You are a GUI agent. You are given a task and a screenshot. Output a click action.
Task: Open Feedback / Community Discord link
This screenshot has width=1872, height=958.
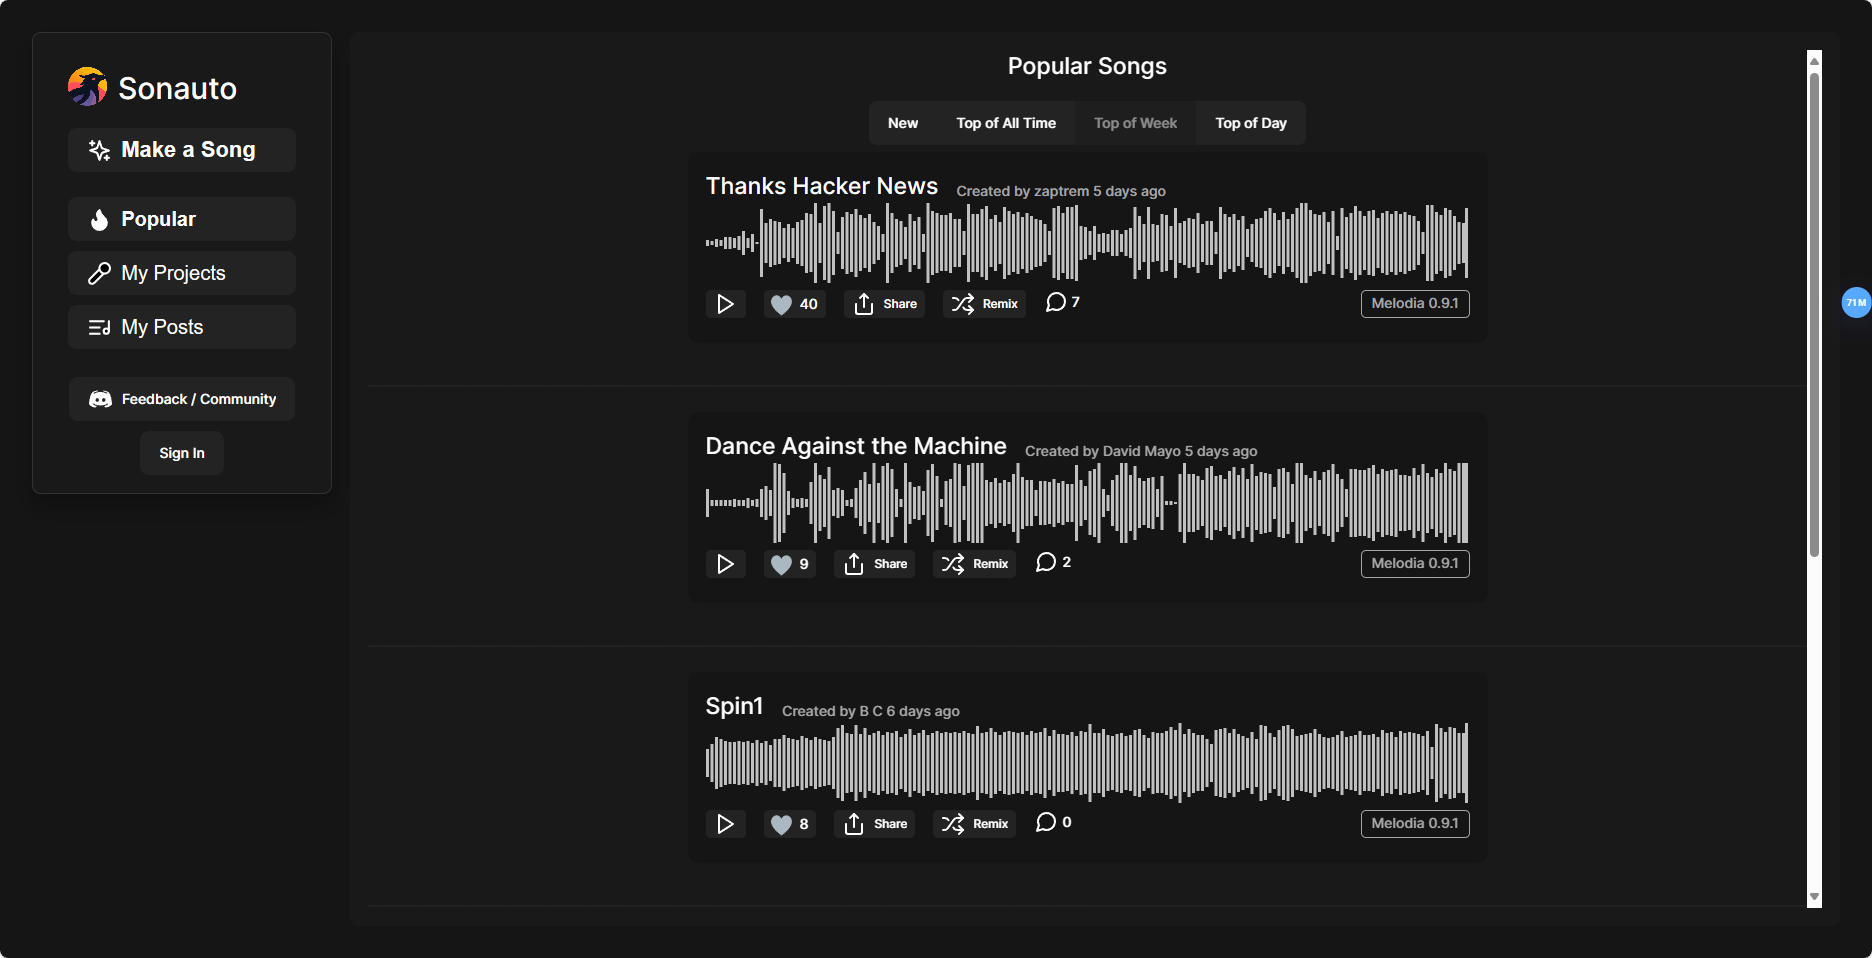(182, 399)
